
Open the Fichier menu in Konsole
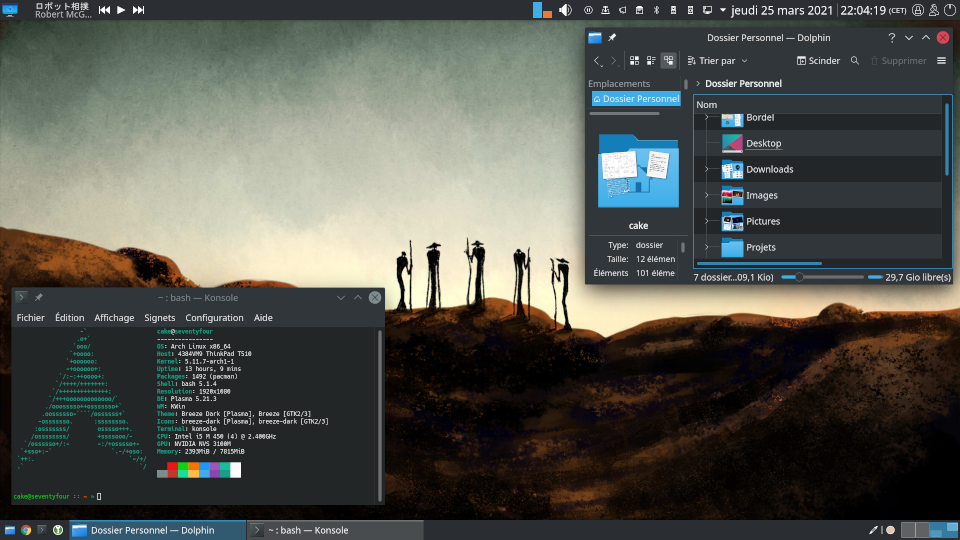click(31, 318)
